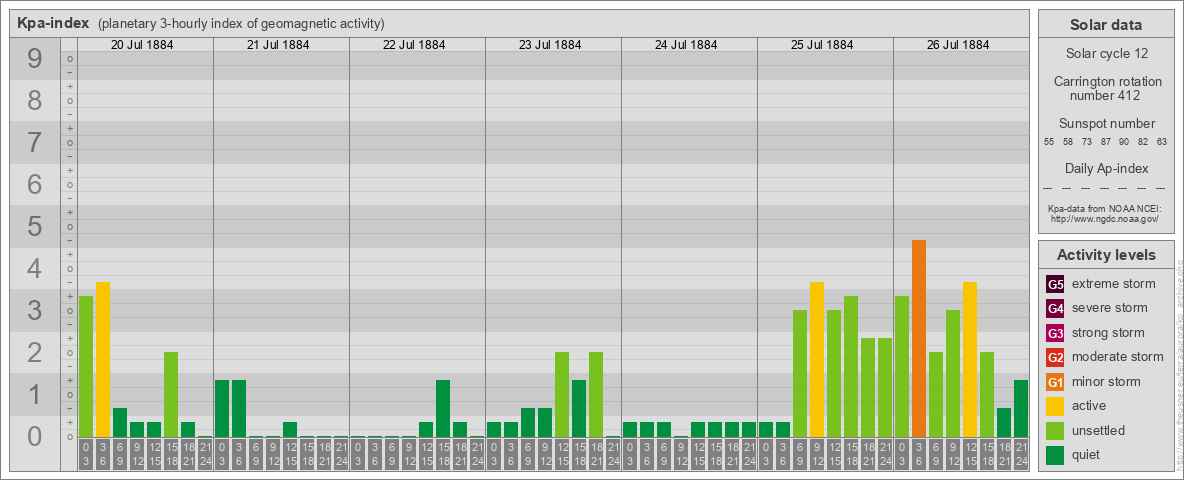Click the 21-24 time slot label under 26 Jul
This screenshot has height=480, width=1184.
click(x=1021, y=455)
